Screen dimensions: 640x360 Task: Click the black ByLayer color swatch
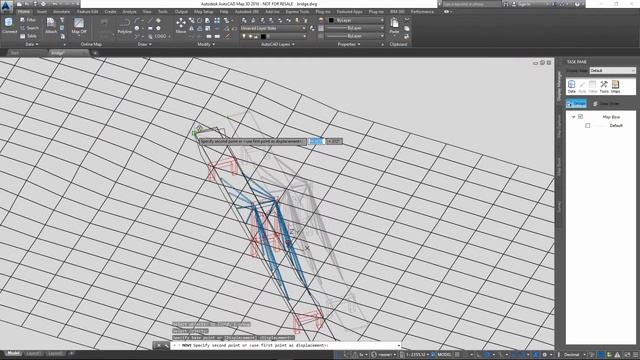tap(331, 20)
